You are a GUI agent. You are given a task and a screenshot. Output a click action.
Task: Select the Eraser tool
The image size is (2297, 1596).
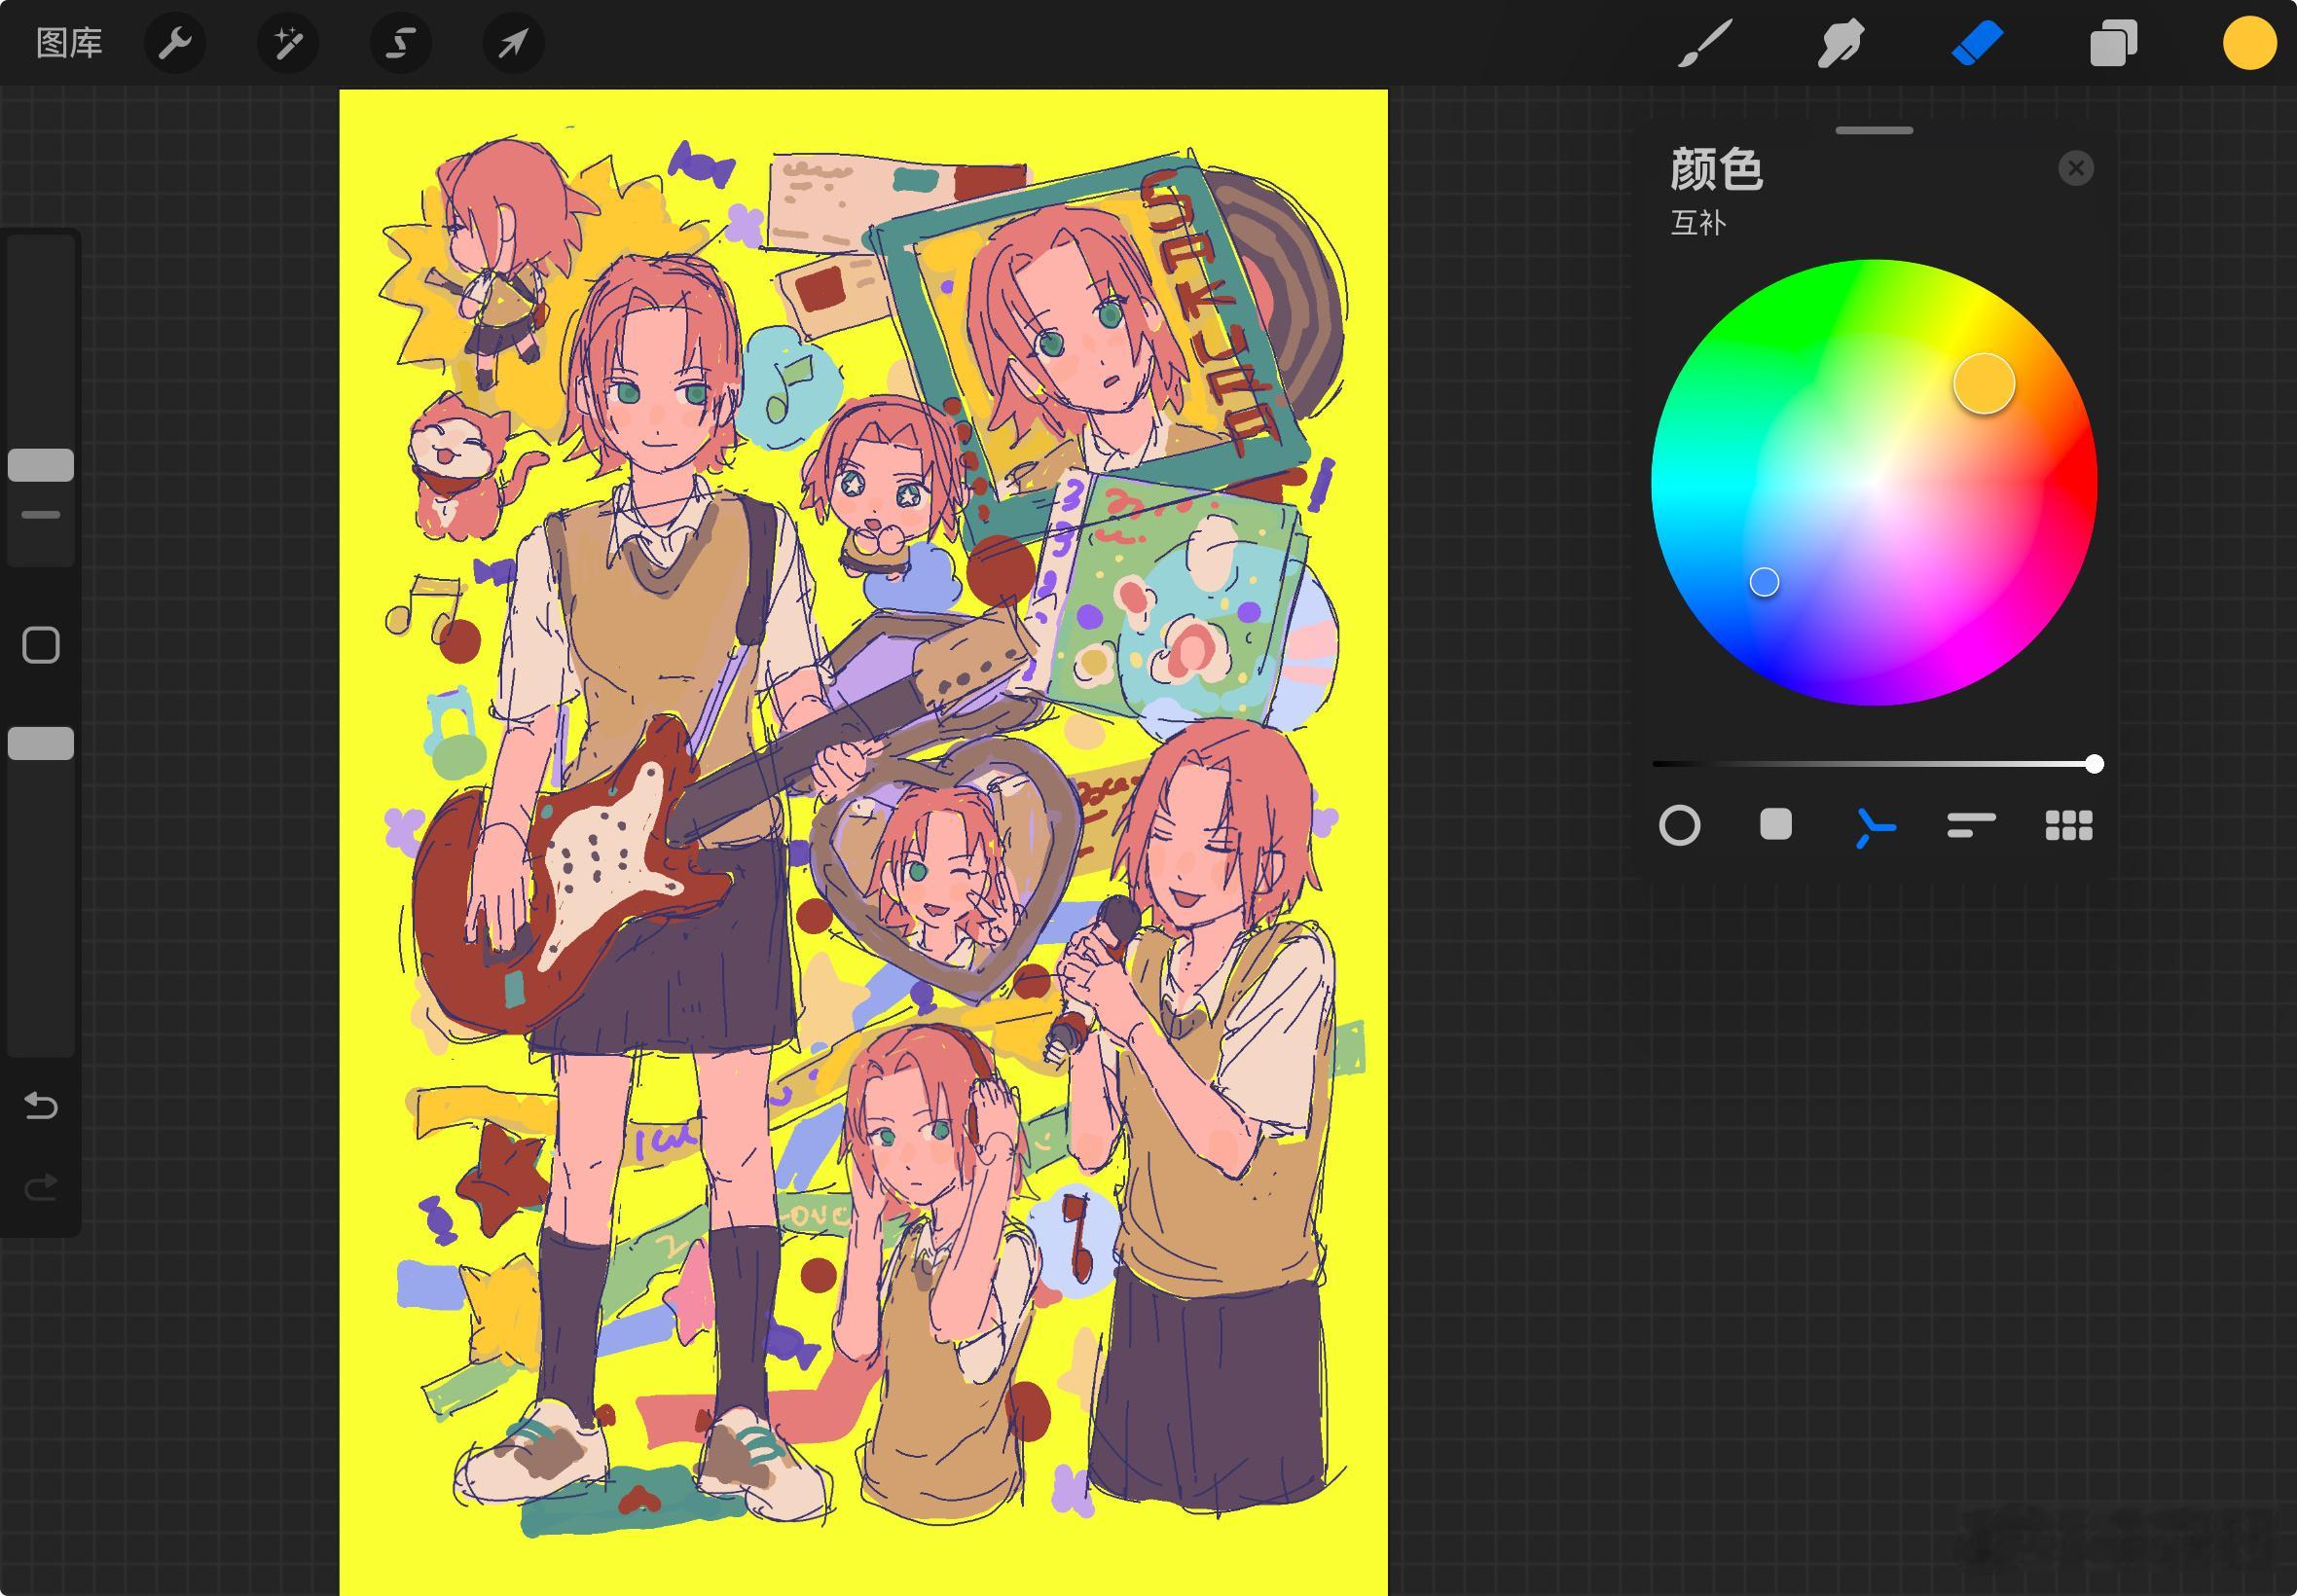1977,44
